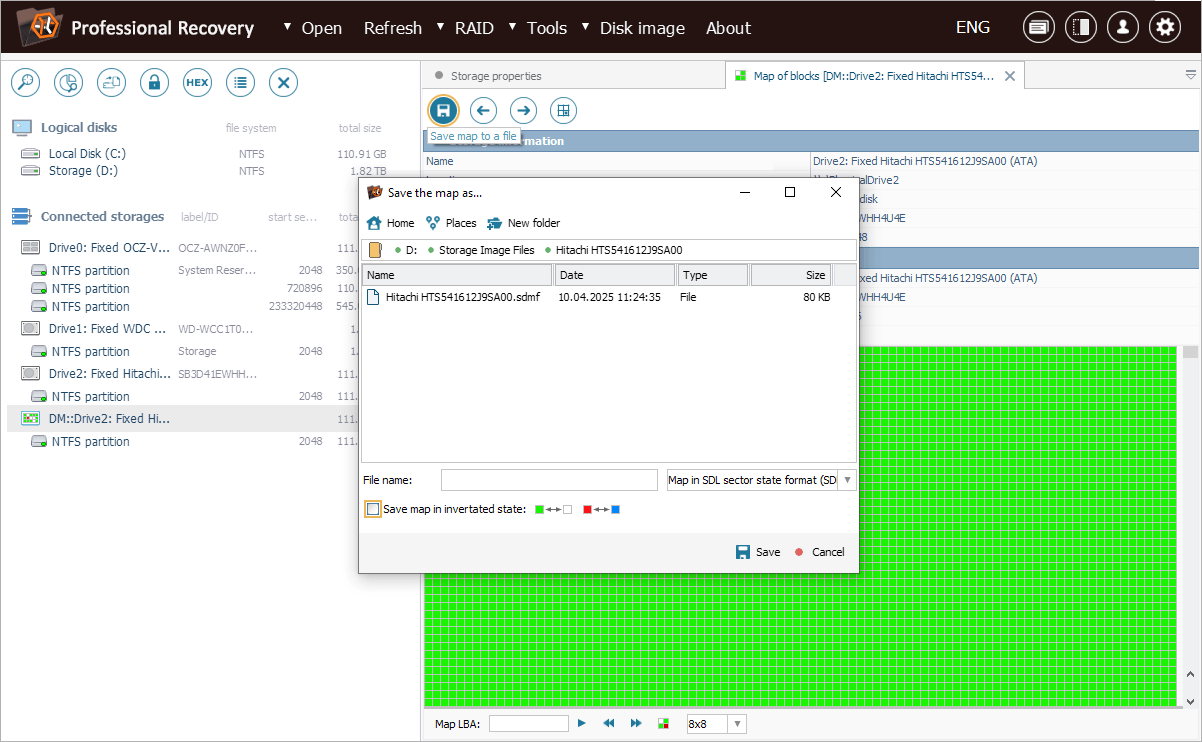Screen dimensions: 1202x742
Task: Click the grid layout icon in map toolbar
Action: (563, 110)
